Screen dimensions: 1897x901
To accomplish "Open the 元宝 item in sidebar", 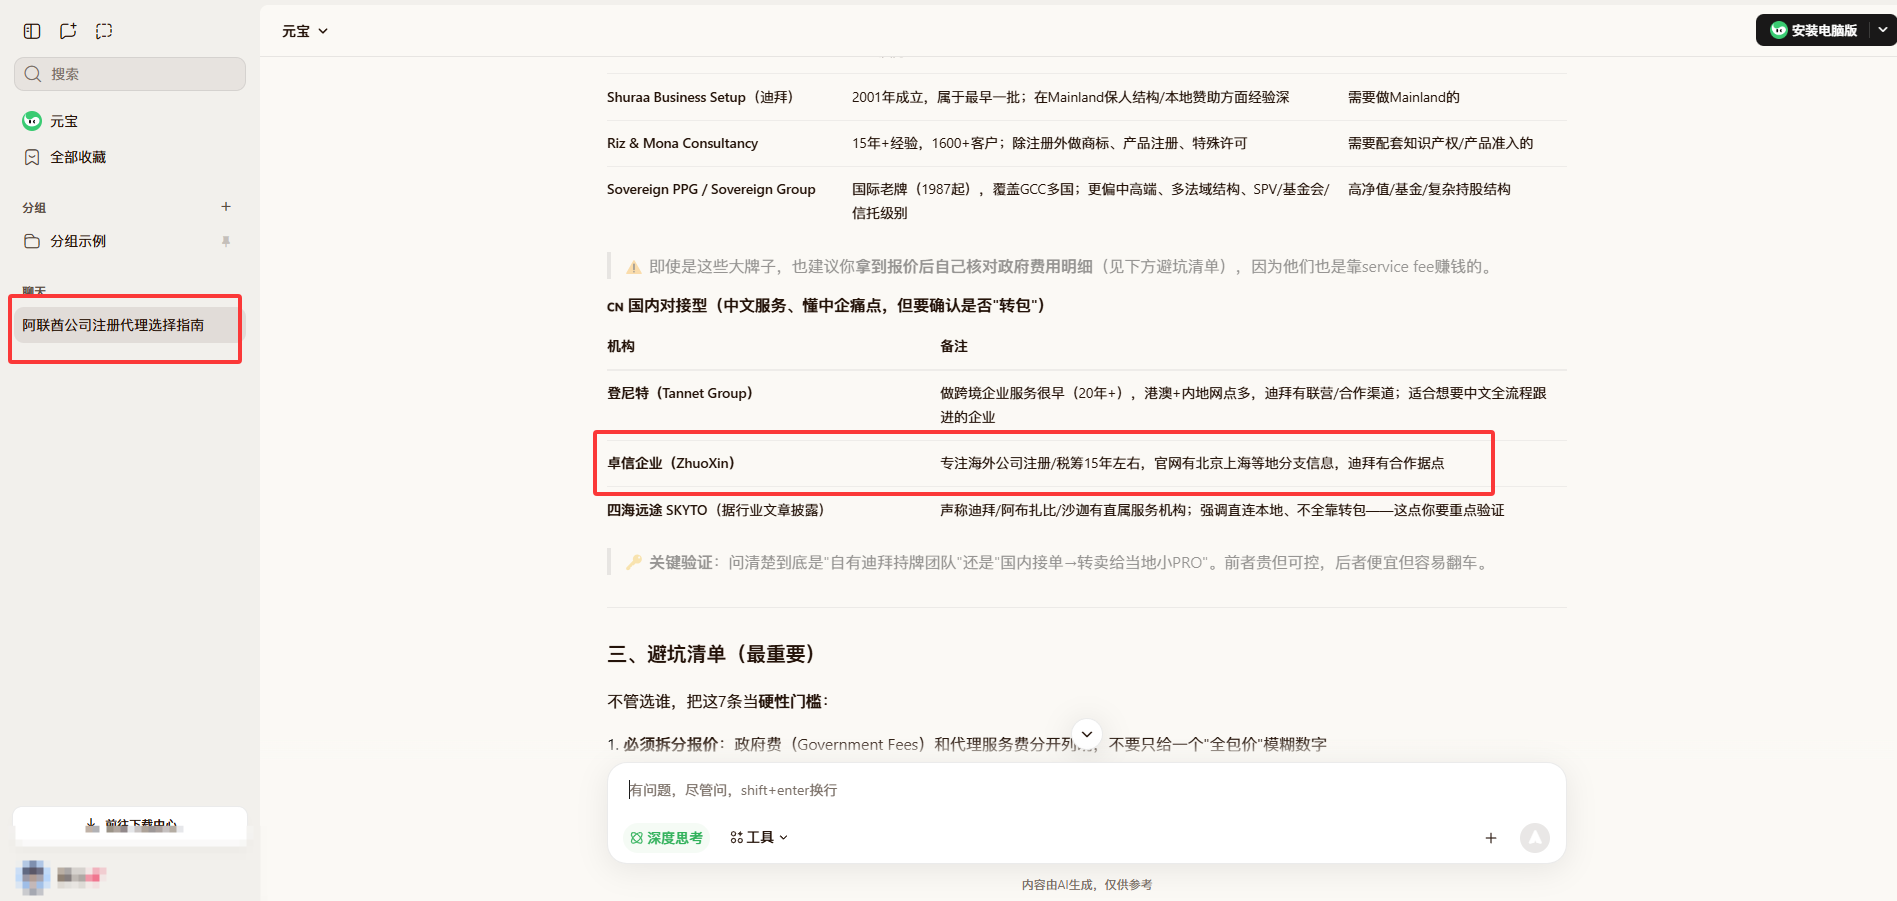I will coord(130,121).
